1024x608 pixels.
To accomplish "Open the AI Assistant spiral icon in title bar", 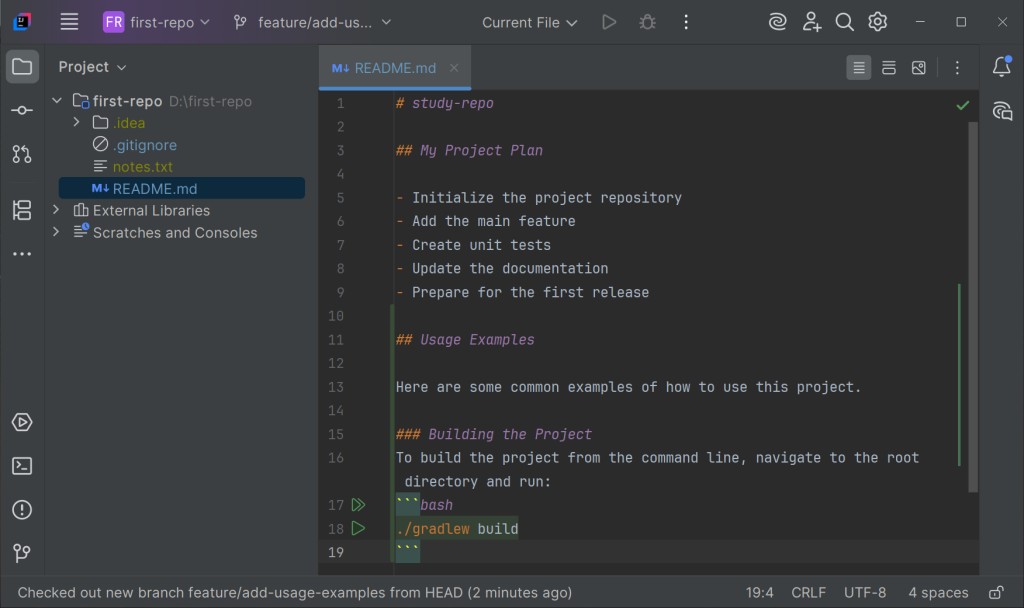I will click(777, 22).
